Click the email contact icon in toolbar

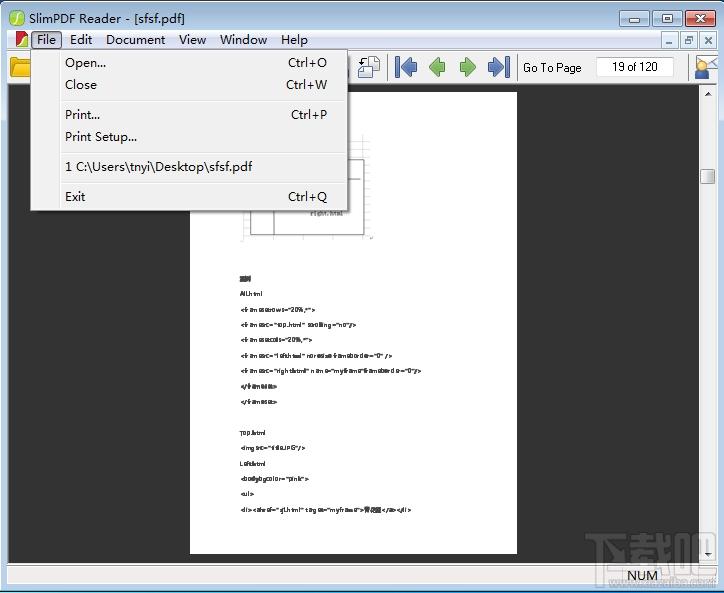[x=706, y=67]
